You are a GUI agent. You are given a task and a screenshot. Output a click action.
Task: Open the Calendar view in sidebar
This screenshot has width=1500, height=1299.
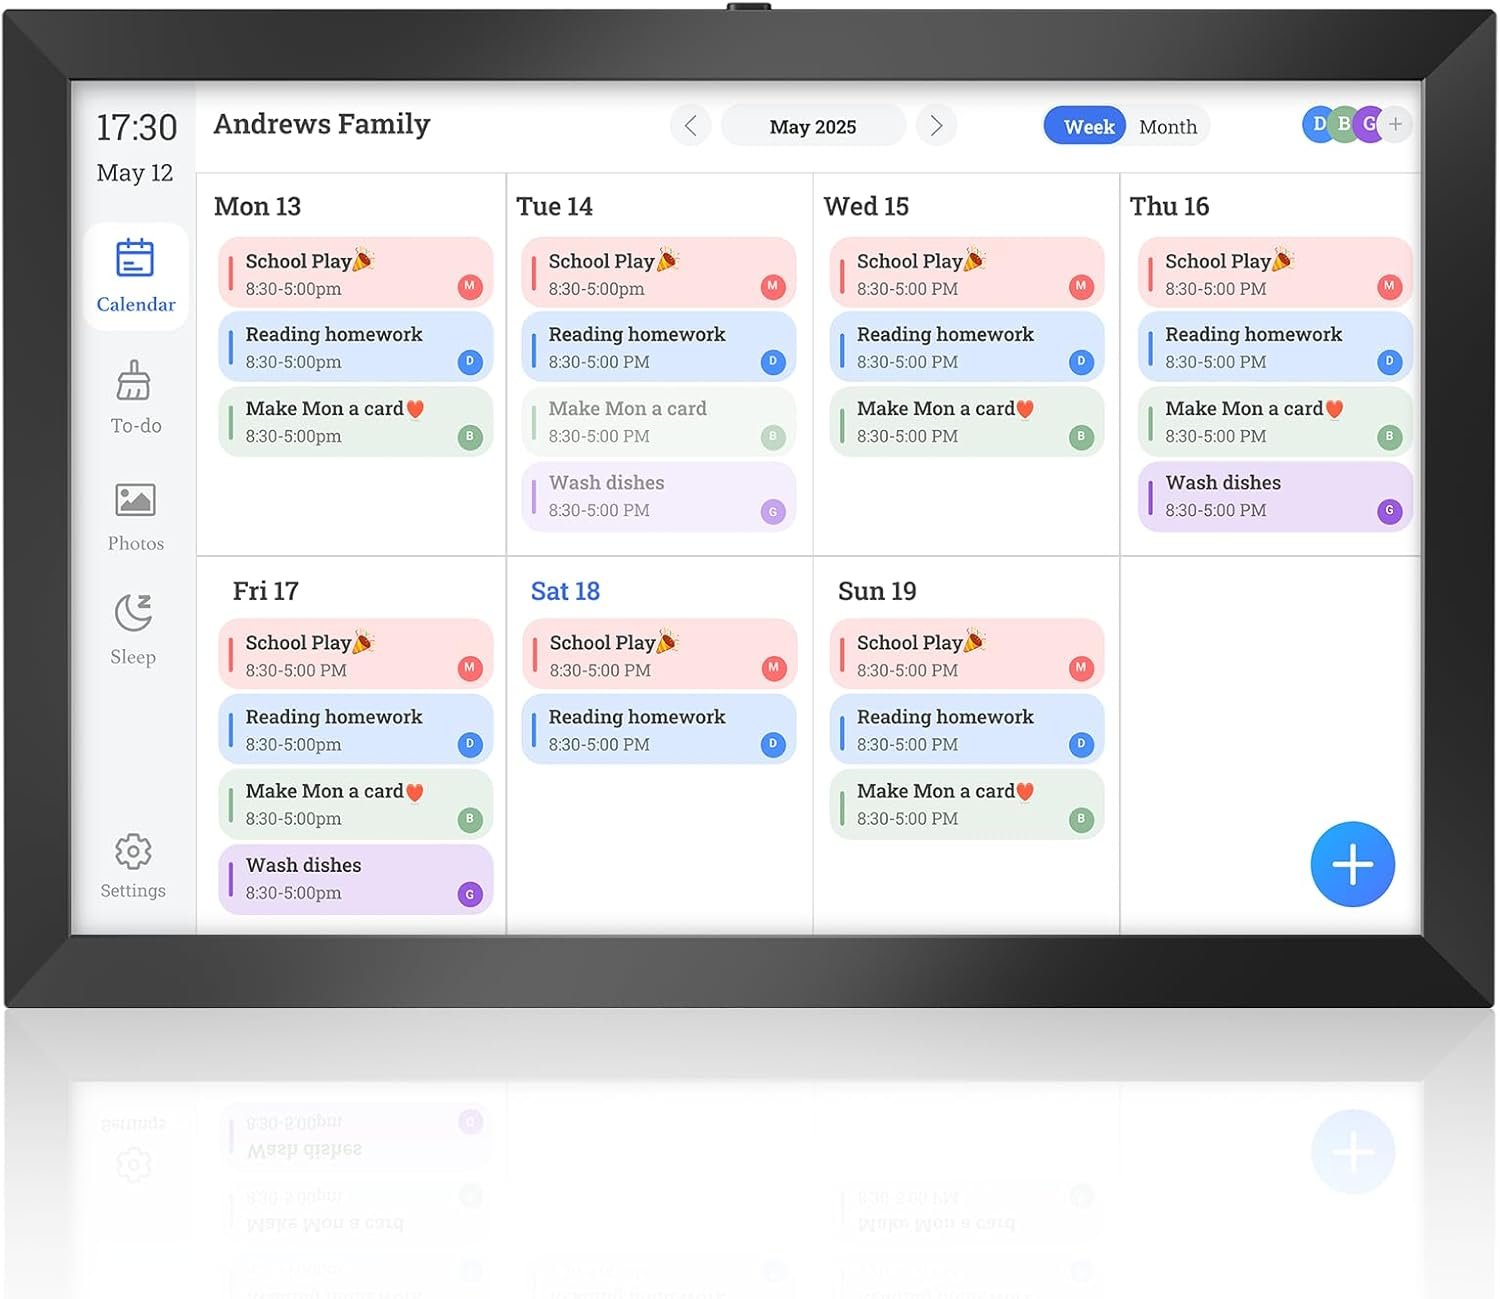tap(135, 276)
